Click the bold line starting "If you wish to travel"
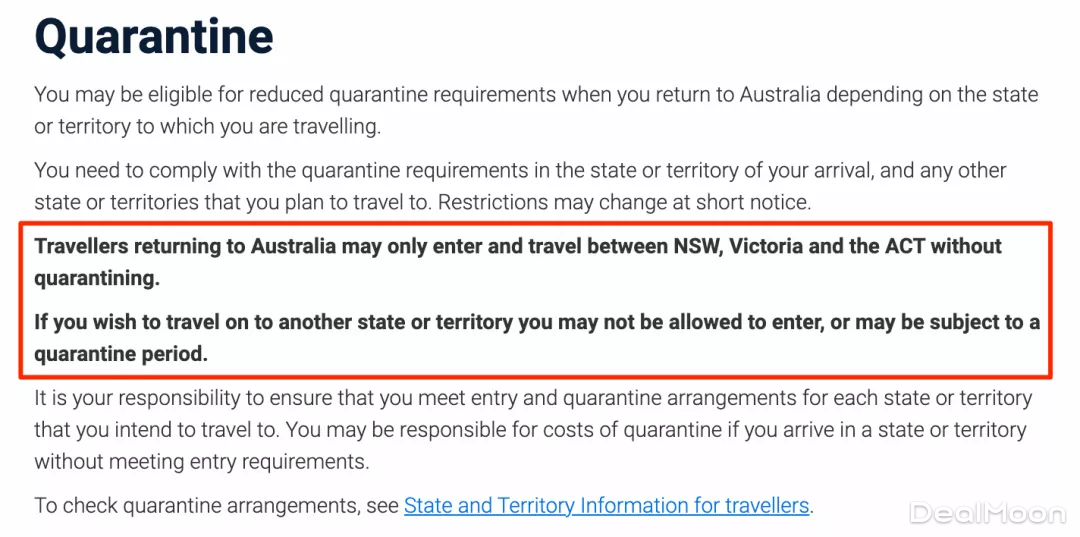This screenshot has height=537, width=1080. coord(537,322)
